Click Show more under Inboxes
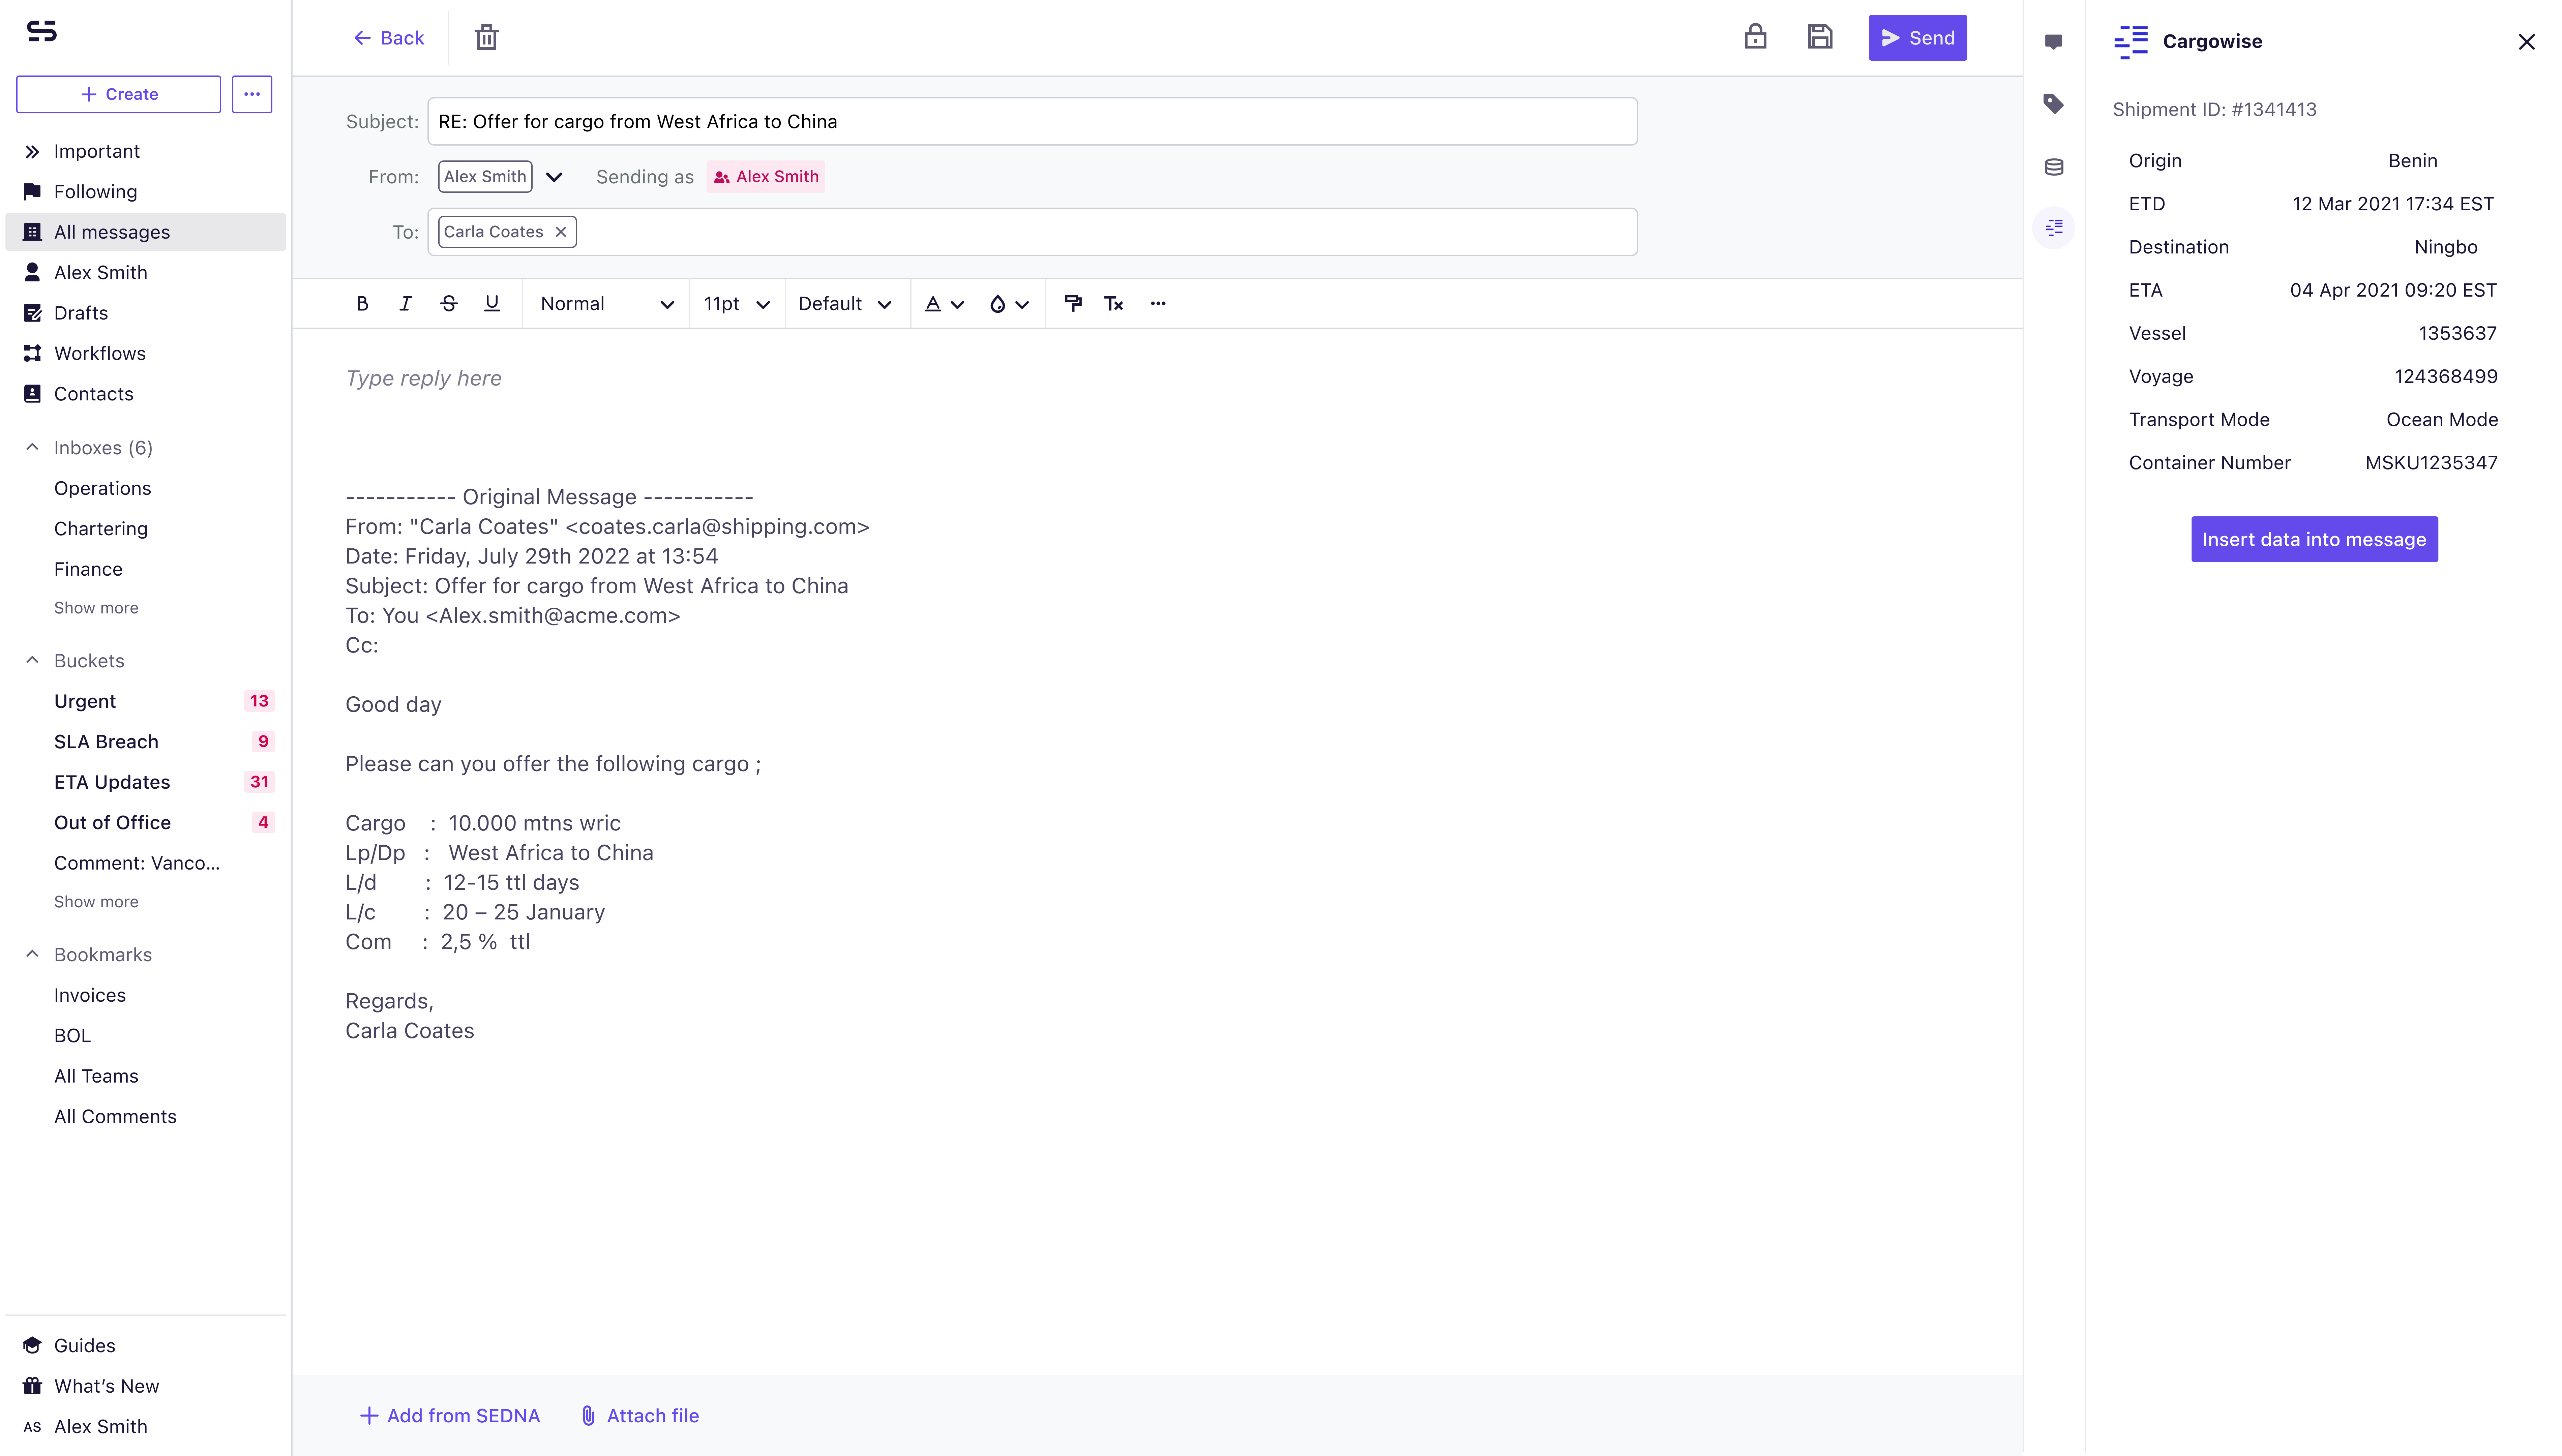2562x1456 pixels. click(x=96, y=608)
